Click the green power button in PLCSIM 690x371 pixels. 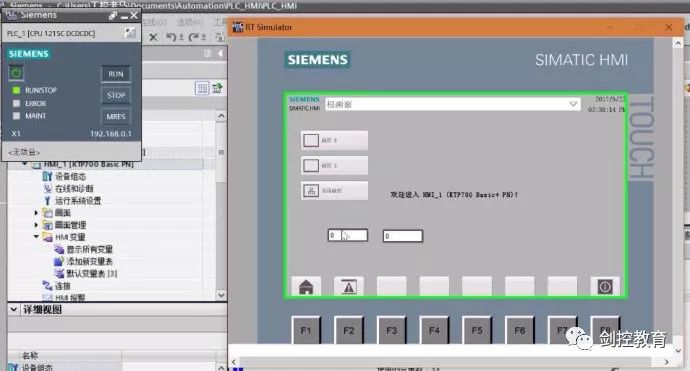(16, 73)
